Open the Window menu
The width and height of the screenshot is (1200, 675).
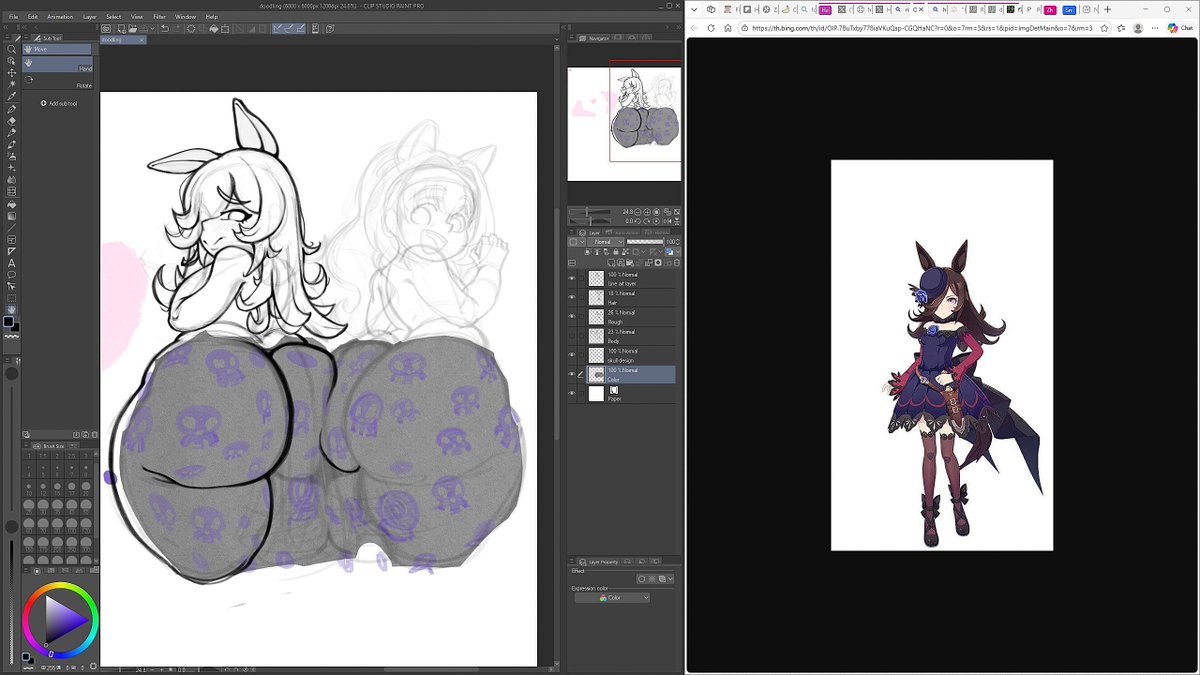[186, 17]
